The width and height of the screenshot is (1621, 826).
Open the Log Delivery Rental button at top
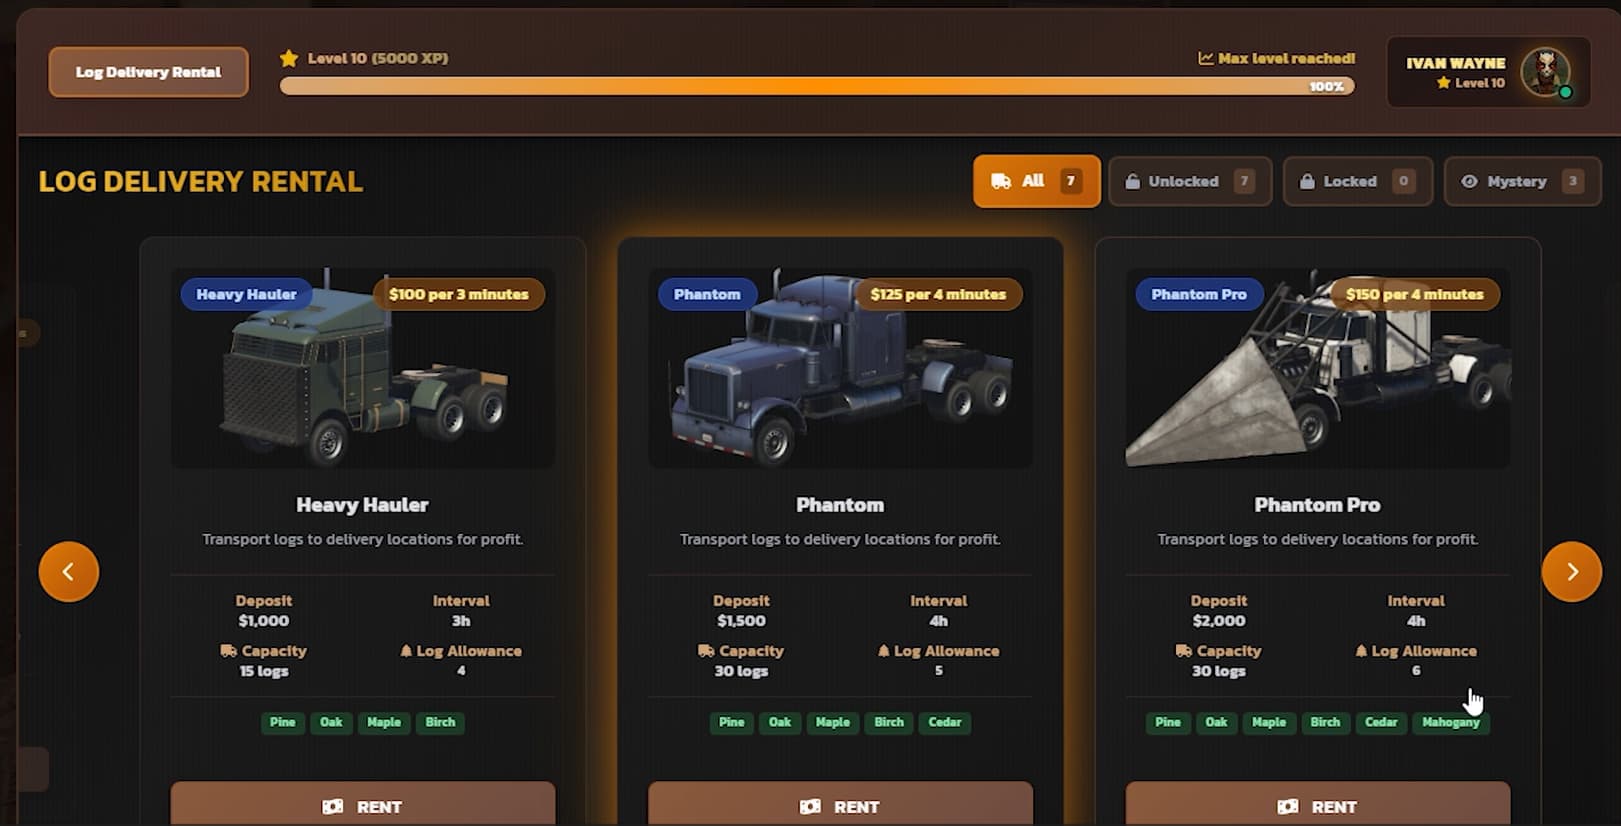tap(148, 72)
